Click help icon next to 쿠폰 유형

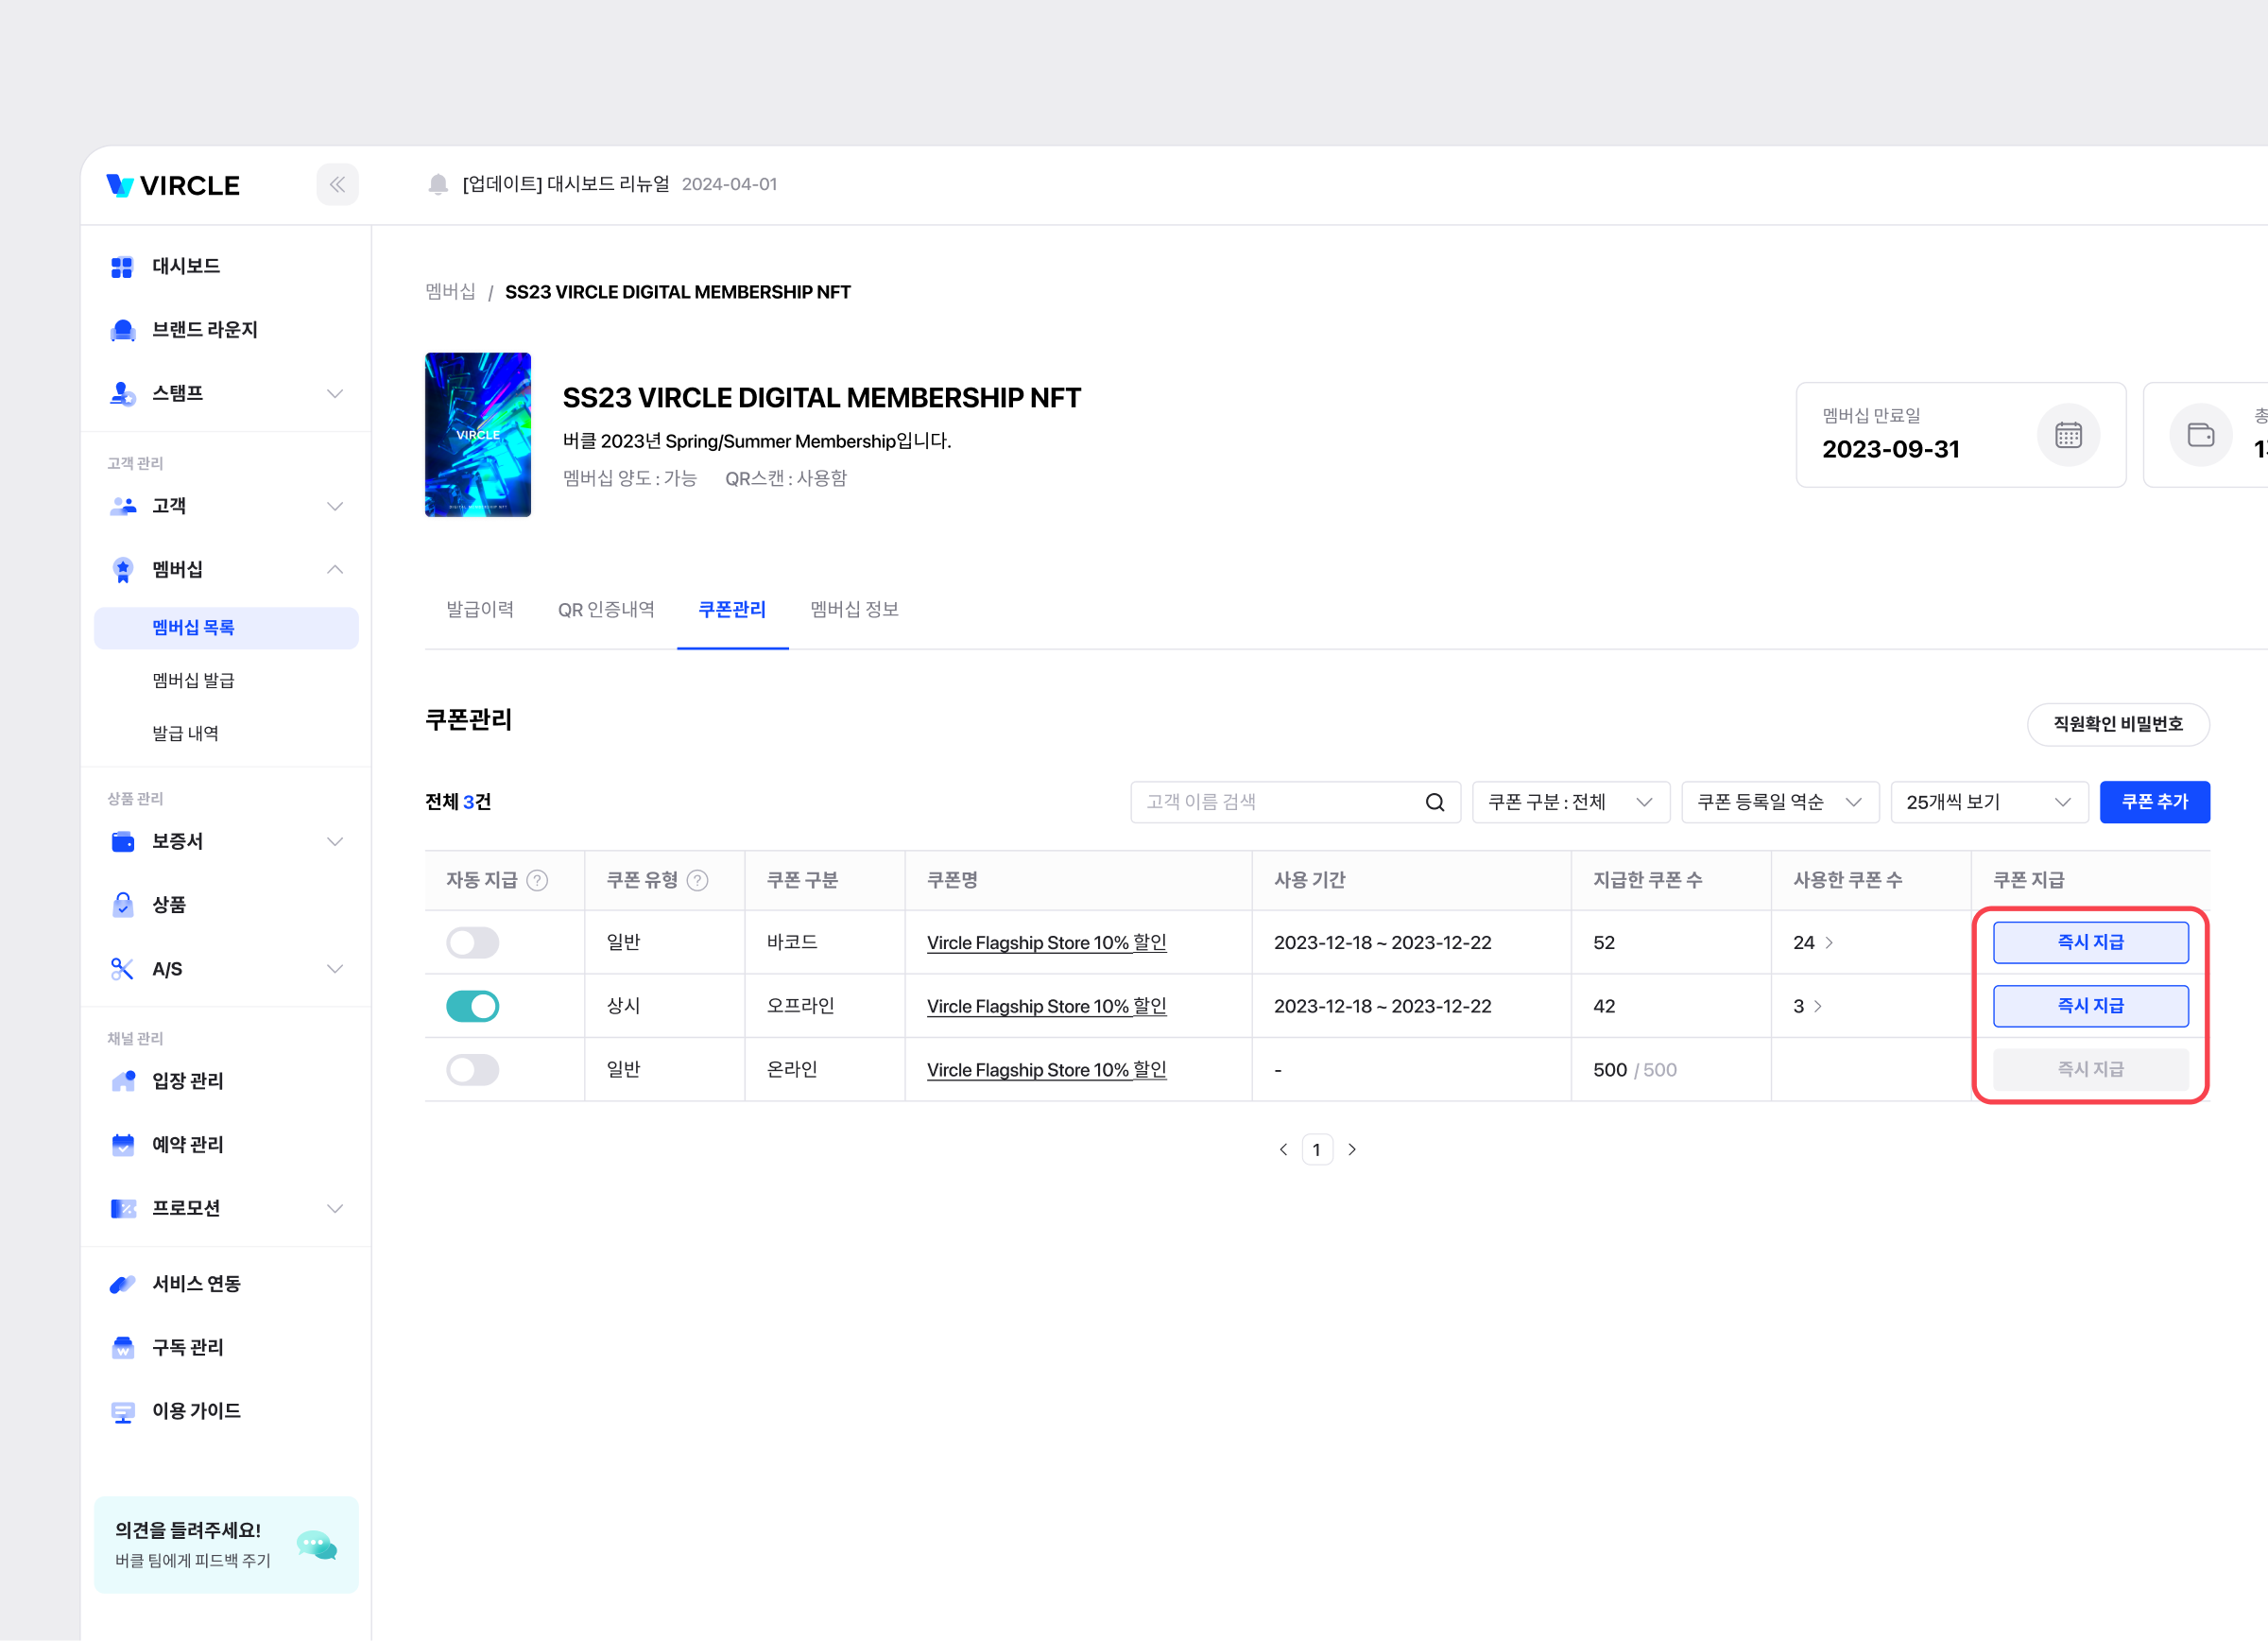click(x=698, y=880)
